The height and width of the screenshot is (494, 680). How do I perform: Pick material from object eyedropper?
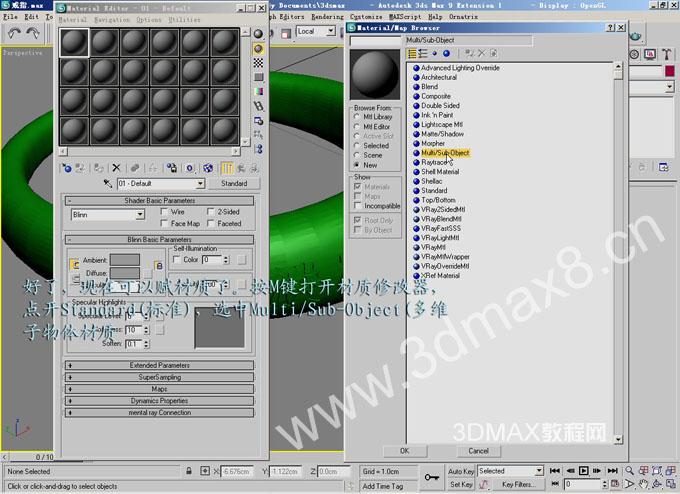pyautogui.click(x=108, y=184)
